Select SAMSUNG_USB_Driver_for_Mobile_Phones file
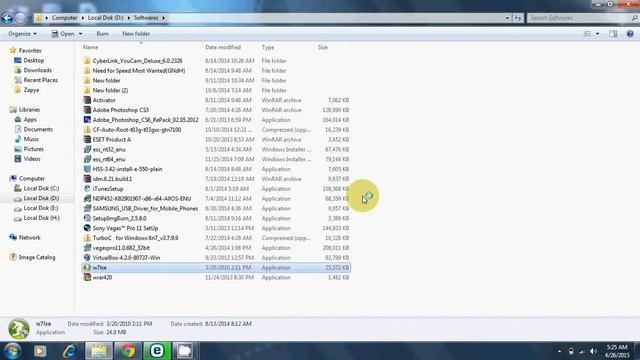The image size is (640, 360). pos(145,209)
